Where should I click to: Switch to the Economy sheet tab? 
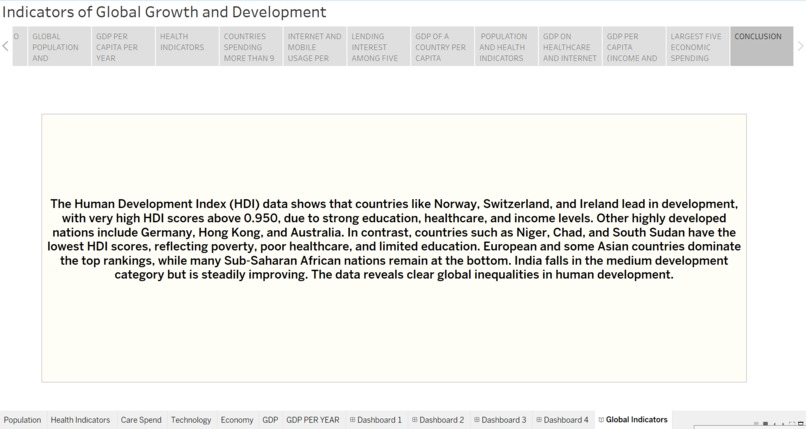coord(237,420)
